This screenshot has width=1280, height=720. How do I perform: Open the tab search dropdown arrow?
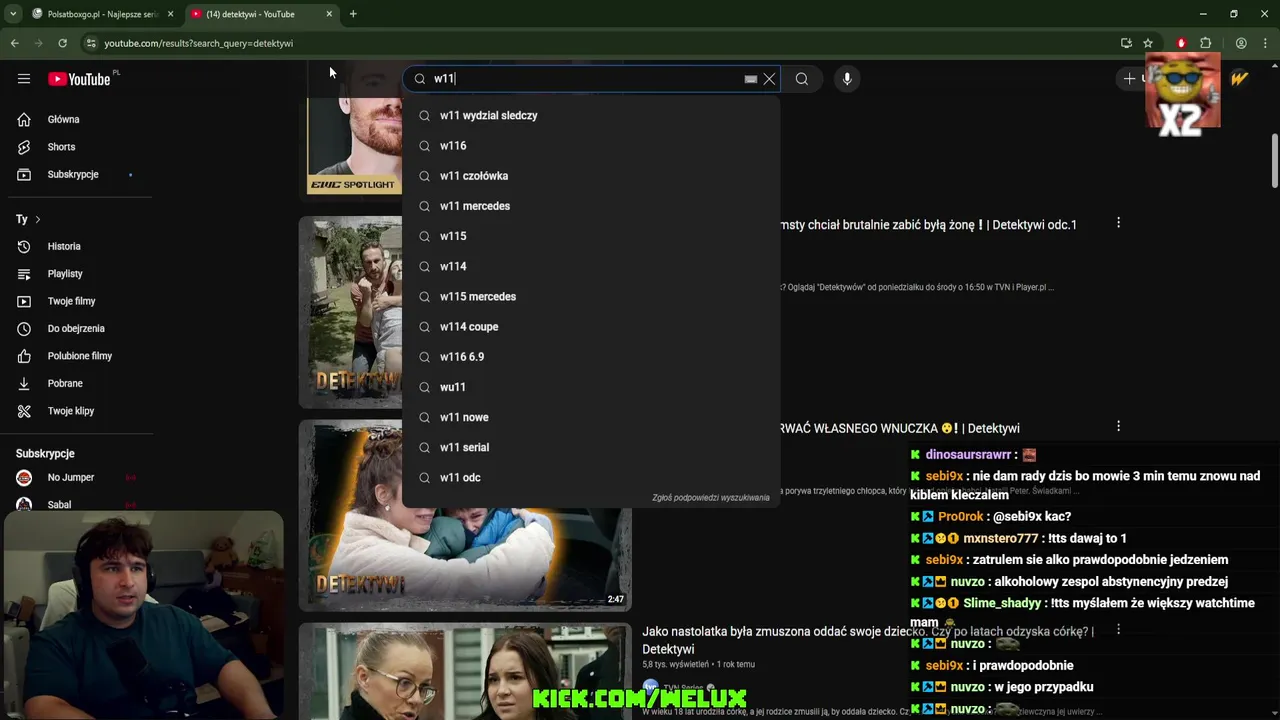(13, 14)
